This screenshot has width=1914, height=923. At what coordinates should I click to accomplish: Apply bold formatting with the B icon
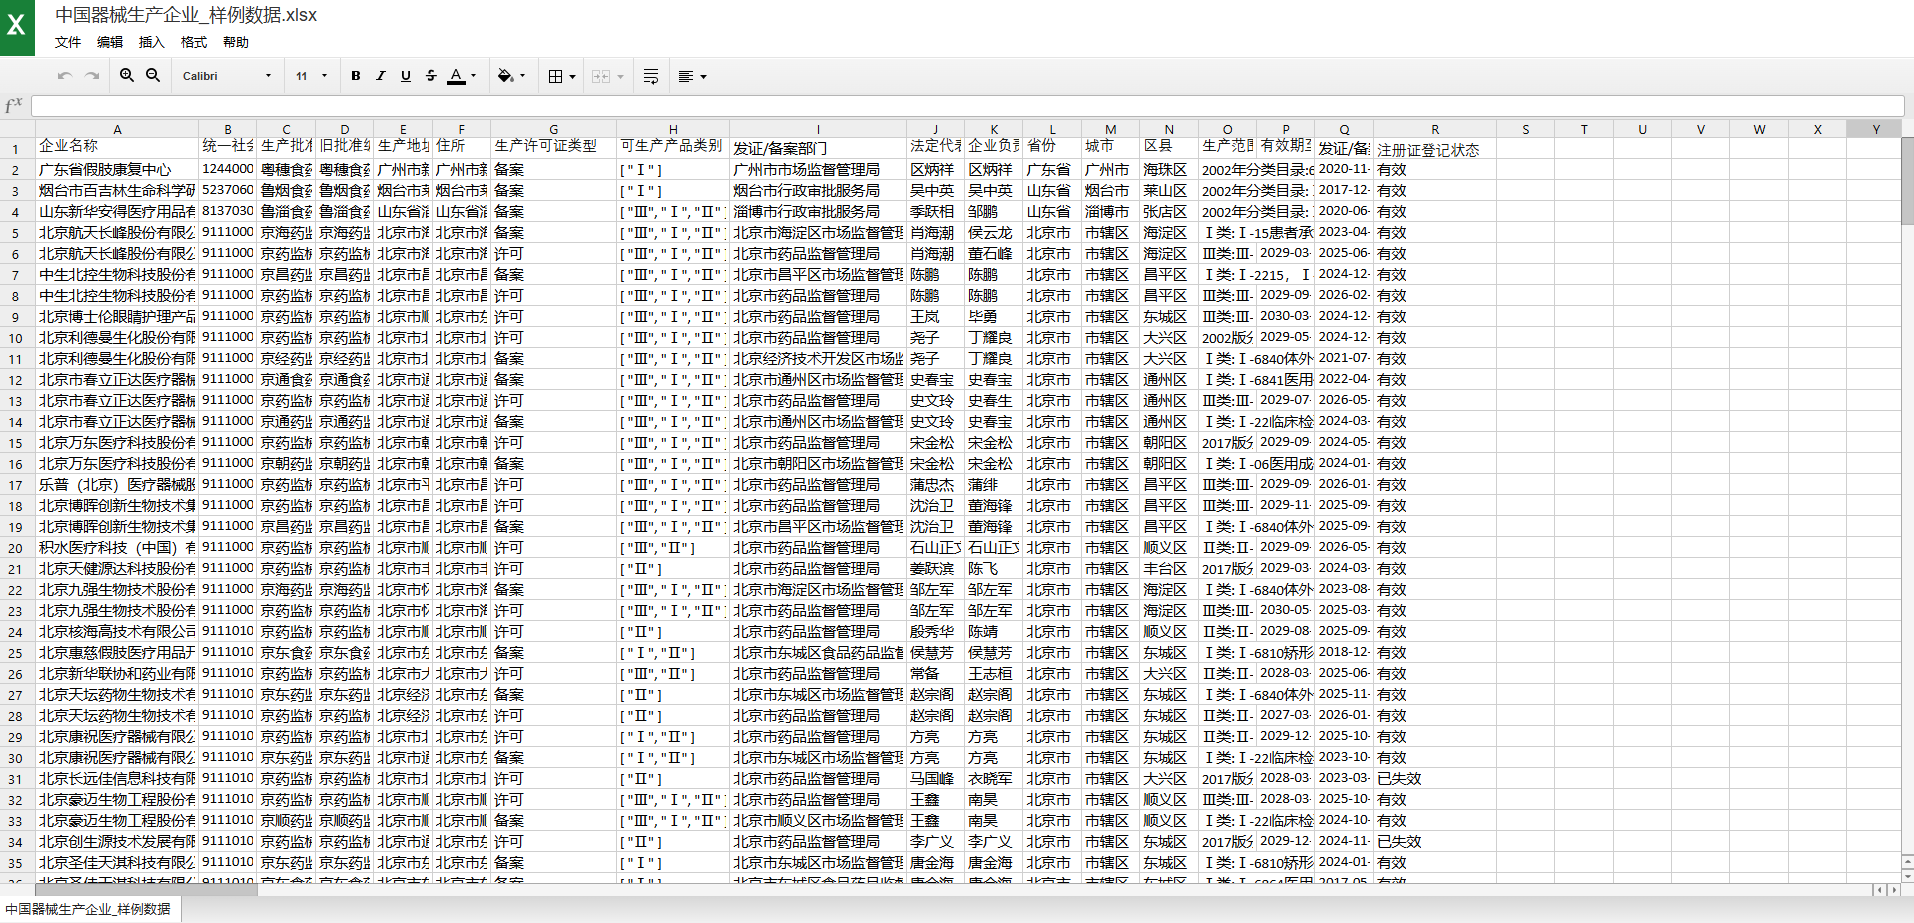point(356,76)
